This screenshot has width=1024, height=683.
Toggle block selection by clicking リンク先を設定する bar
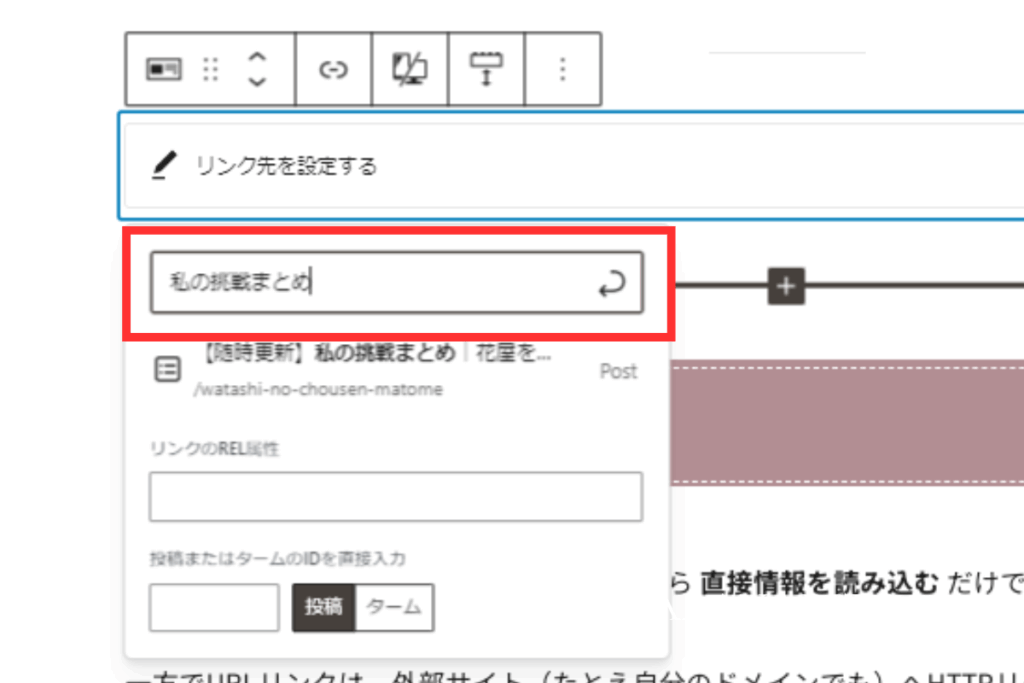pos(400,166)
